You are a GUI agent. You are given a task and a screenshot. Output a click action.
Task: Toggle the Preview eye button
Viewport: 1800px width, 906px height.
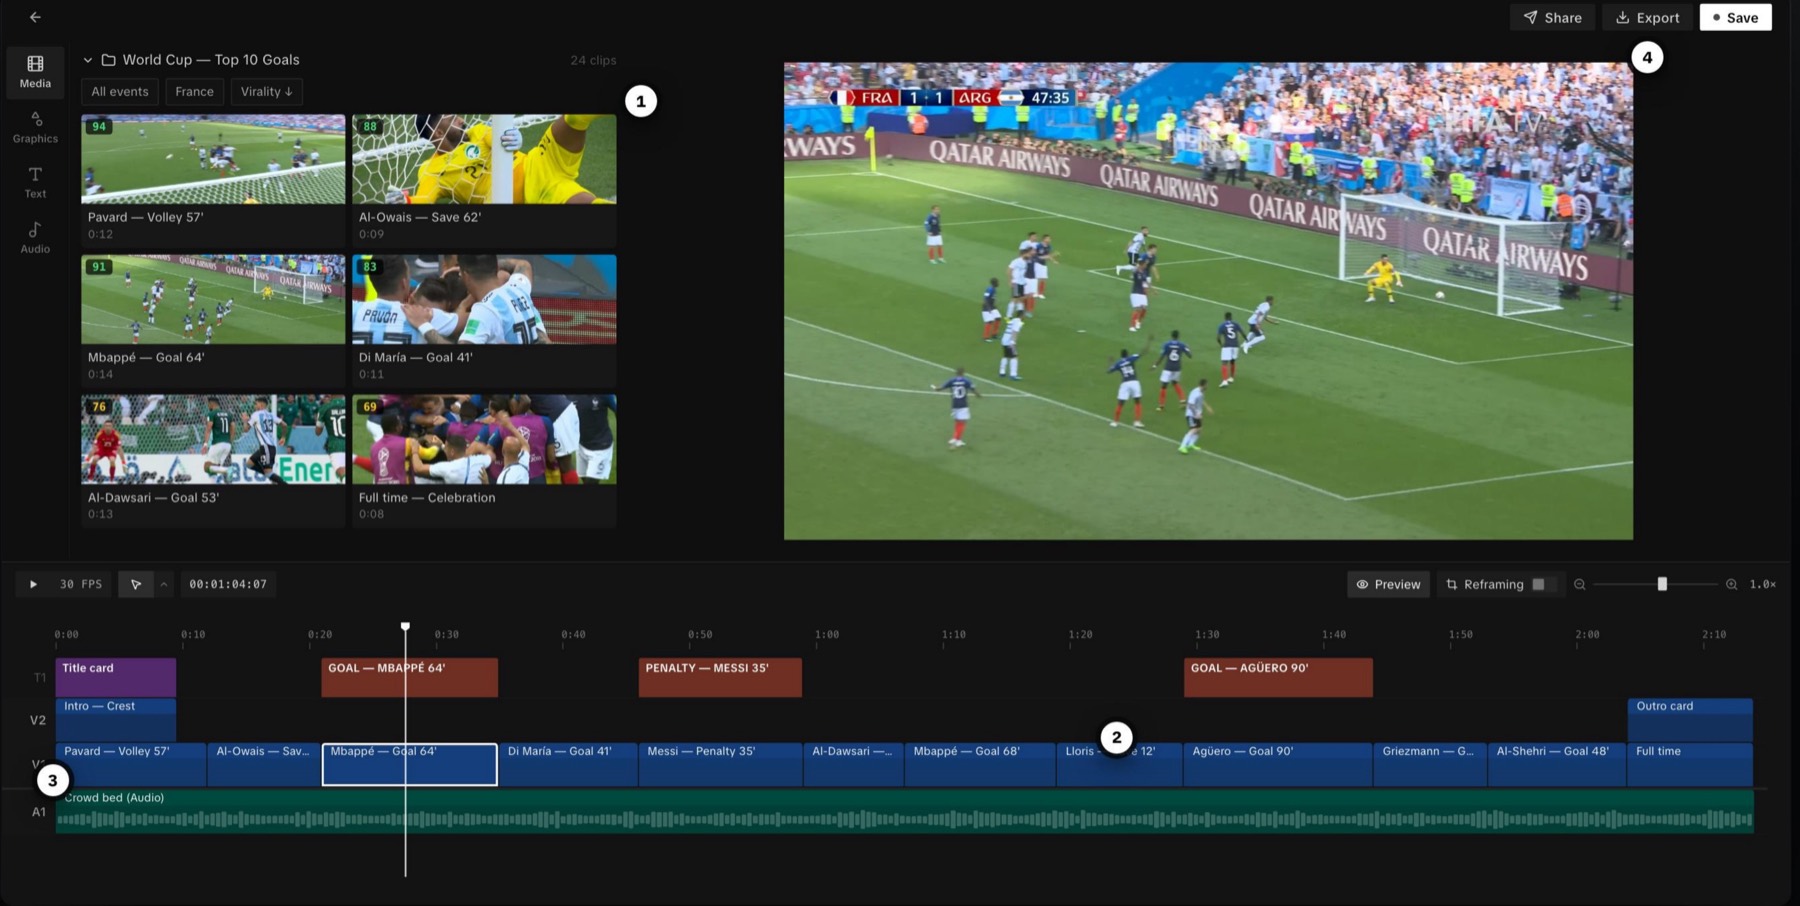(1388, 584)
